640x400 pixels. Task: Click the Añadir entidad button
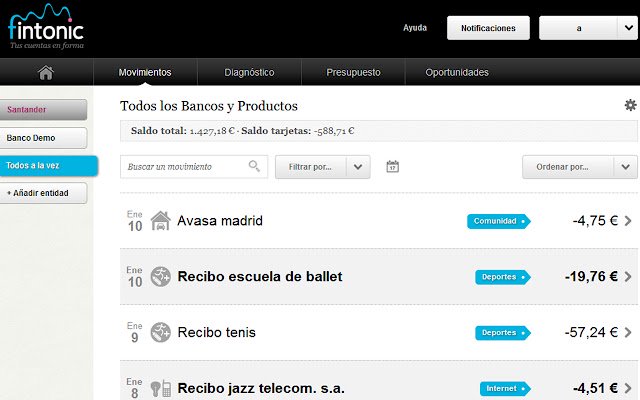coord(43,193)
